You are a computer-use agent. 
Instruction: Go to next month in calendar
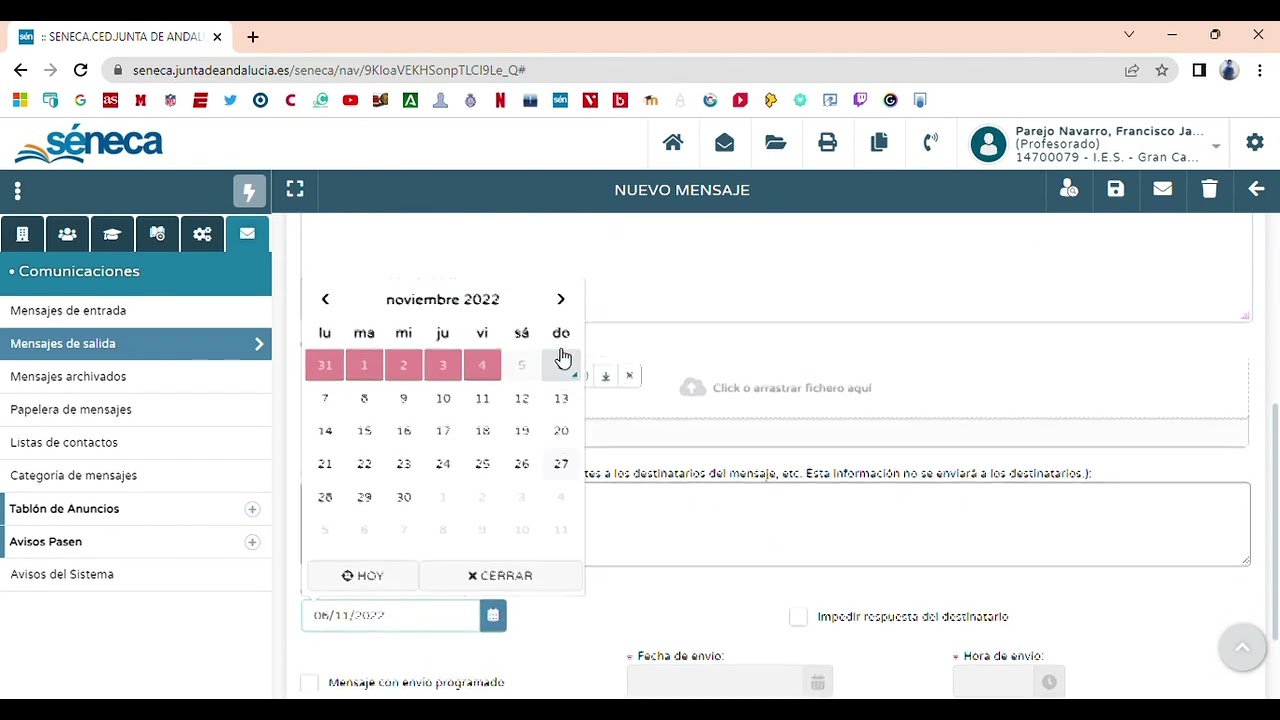pyautogui.click(x=561, y=299)
